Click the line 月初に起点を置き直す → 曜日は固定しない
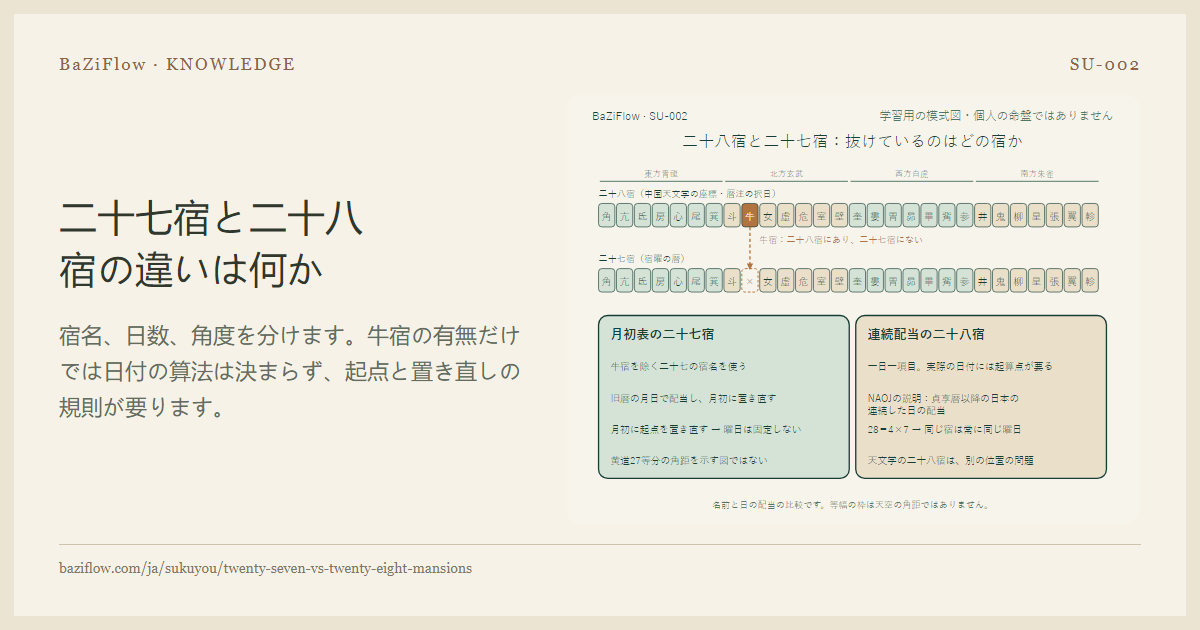This screenshot has width=1200, height=630. tap(706, 429)
